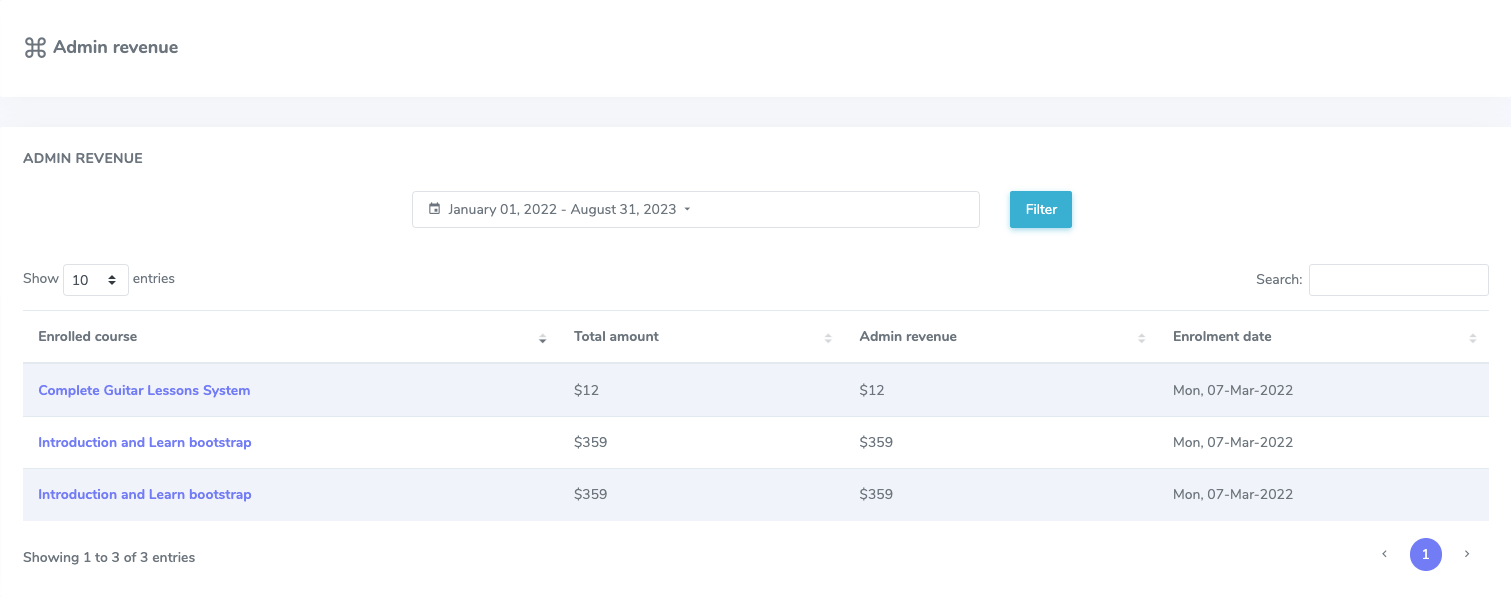Click sort arrows on Enrolment date column
The width and height of the screenshot is (1511, 597).
pos(1472,338)
